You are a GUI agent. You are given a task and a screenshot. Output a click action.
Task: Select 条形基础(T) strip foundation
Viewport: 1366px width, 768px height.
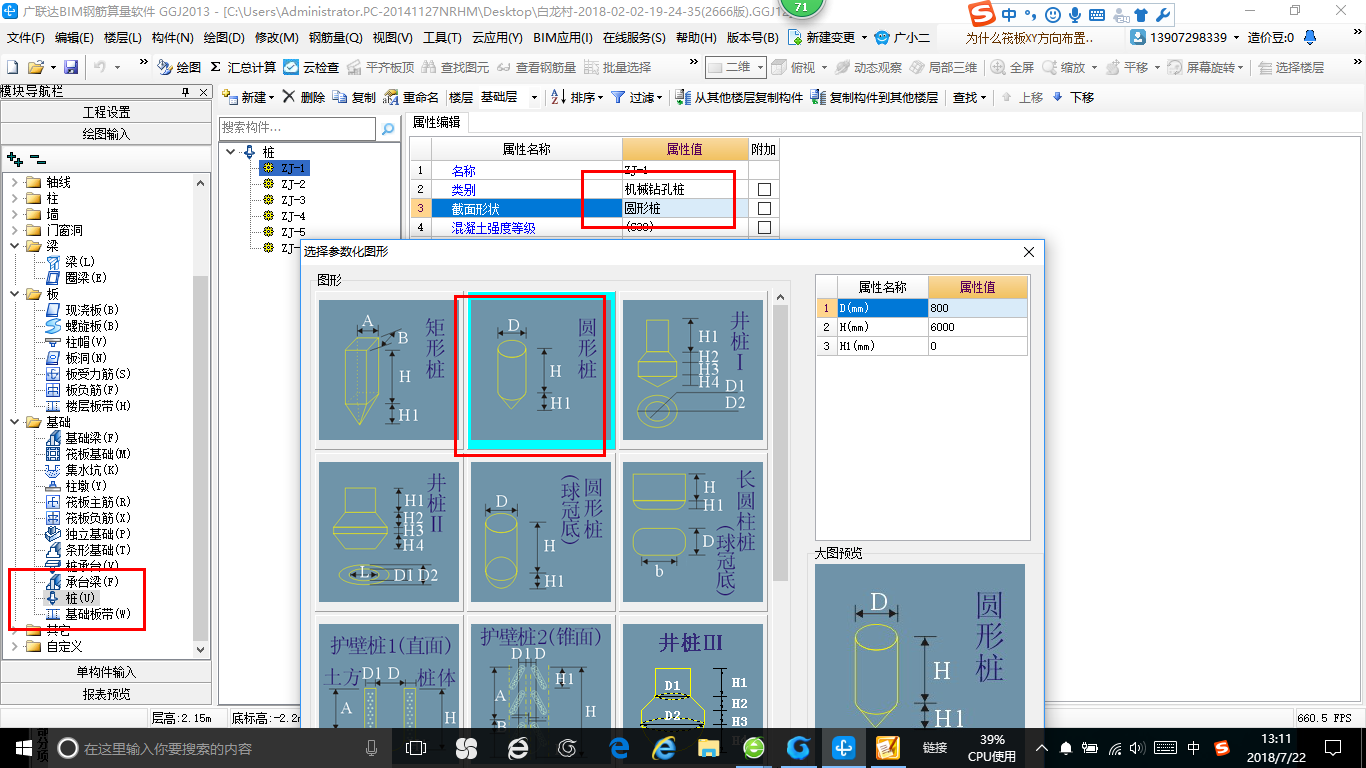point(89,550)
